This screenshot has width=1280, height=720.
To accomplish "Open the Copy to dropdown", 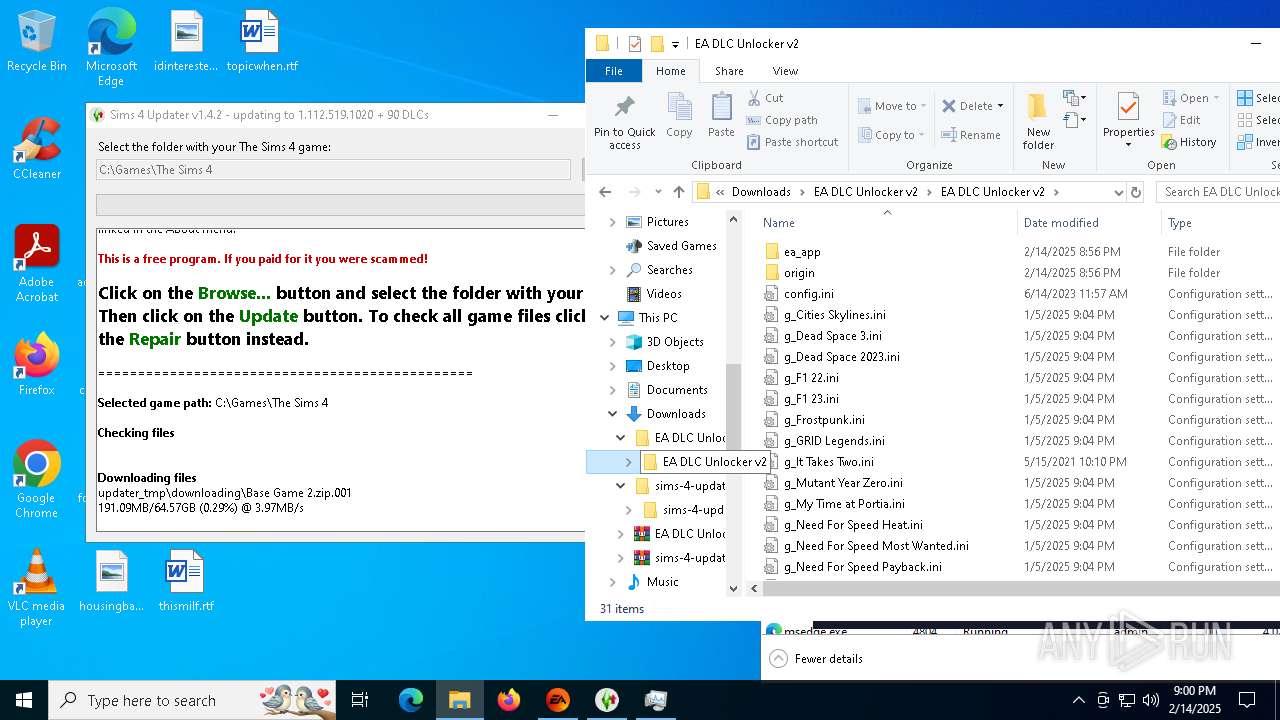I will tap(891, 135).
